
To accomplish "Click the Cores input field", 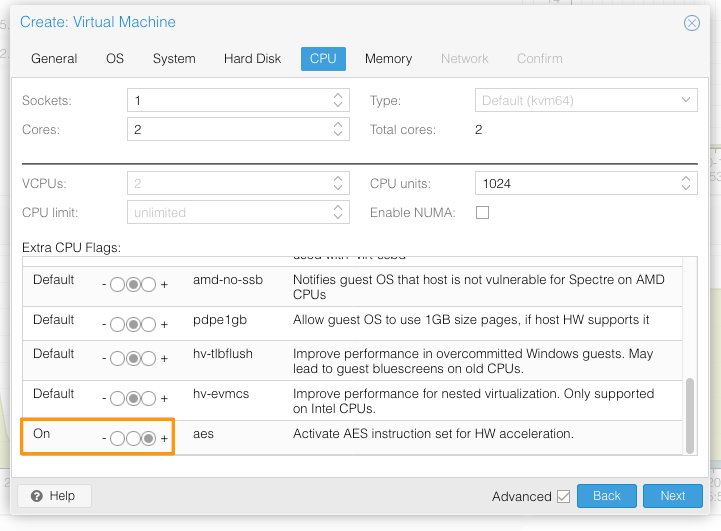I will [228, 129].
